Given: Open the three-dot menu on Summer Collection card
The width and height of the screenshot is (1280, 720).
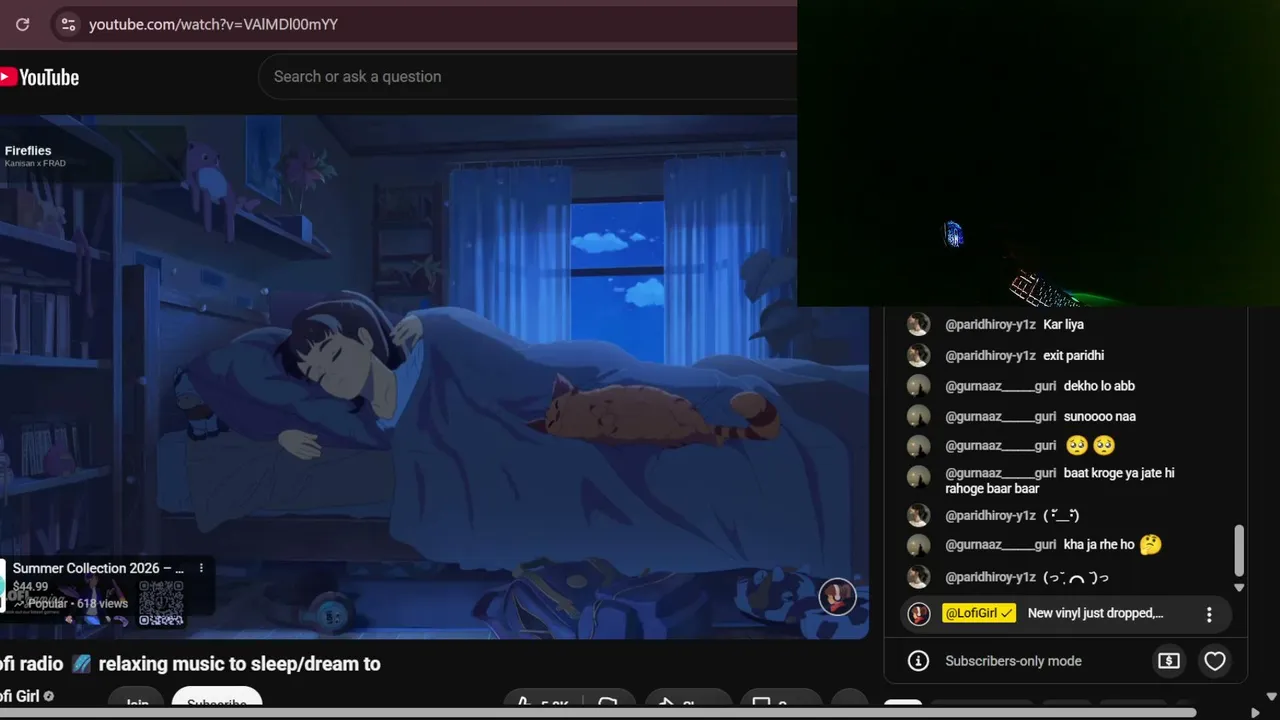Looking at the screenshot, I should [201, 568].
